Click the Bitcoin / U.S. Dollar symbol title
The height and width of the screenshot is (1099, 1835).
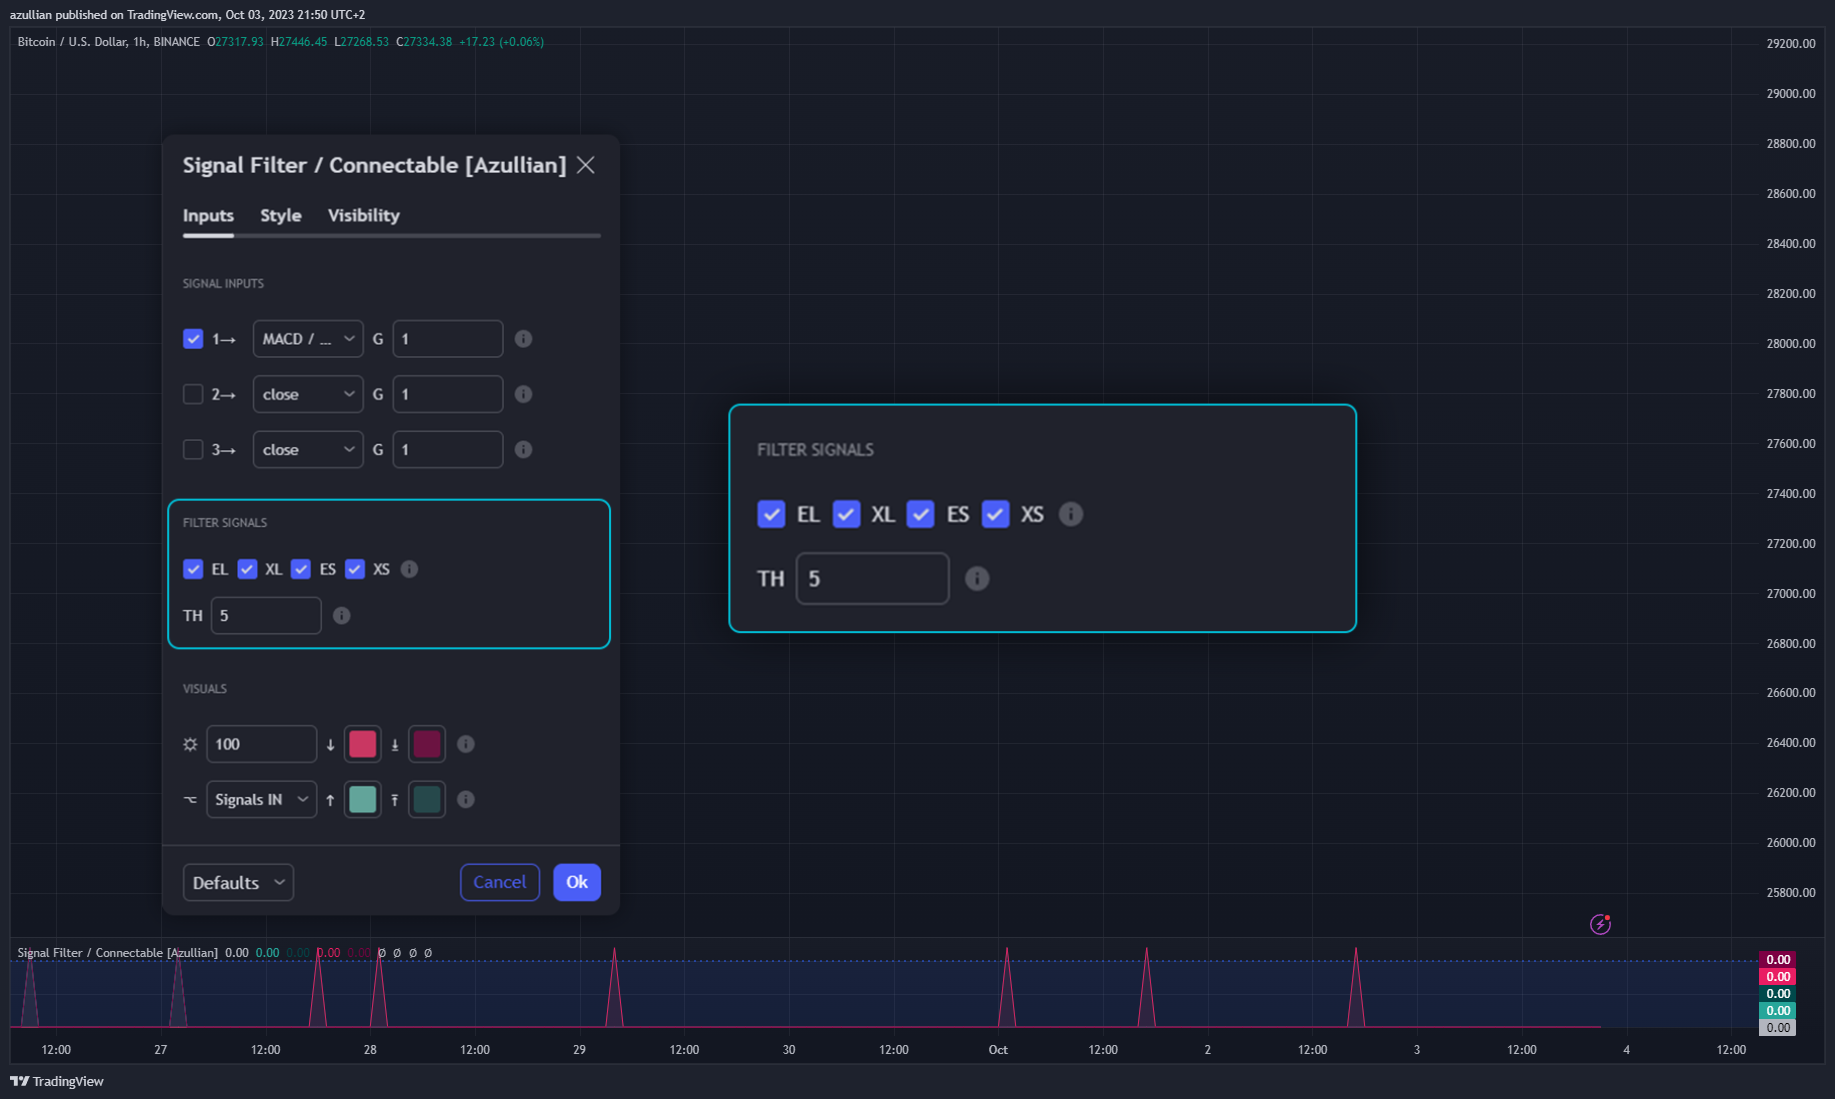72,42
